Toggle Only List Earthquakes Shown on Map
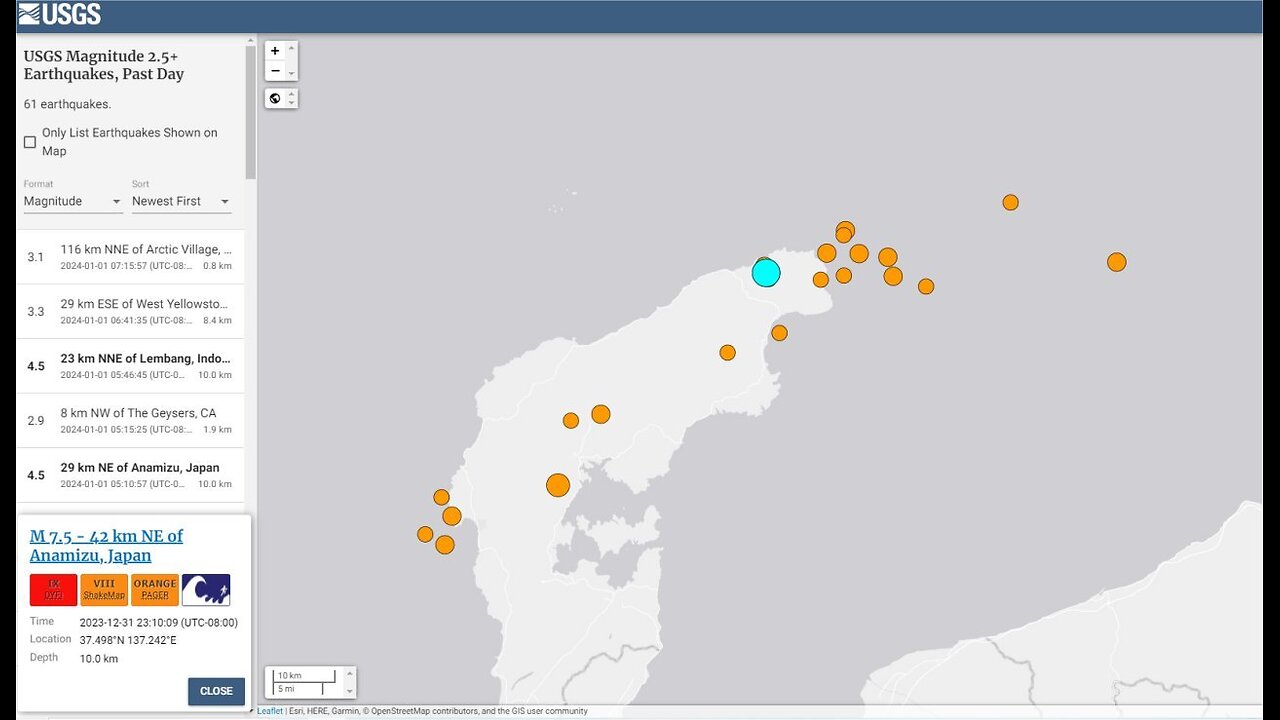The image size is (1280, 720). tap(30, 142)
